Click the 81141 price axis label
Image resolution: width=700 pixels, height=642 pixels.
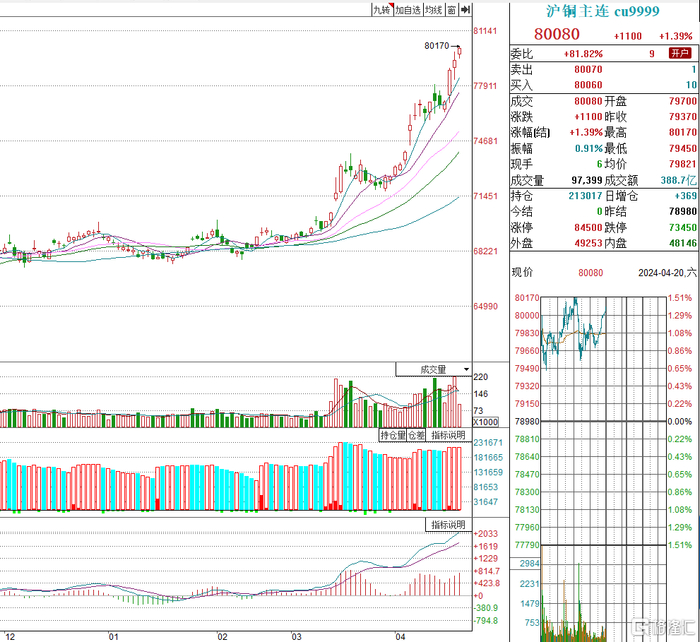click(x=485, y=31)
